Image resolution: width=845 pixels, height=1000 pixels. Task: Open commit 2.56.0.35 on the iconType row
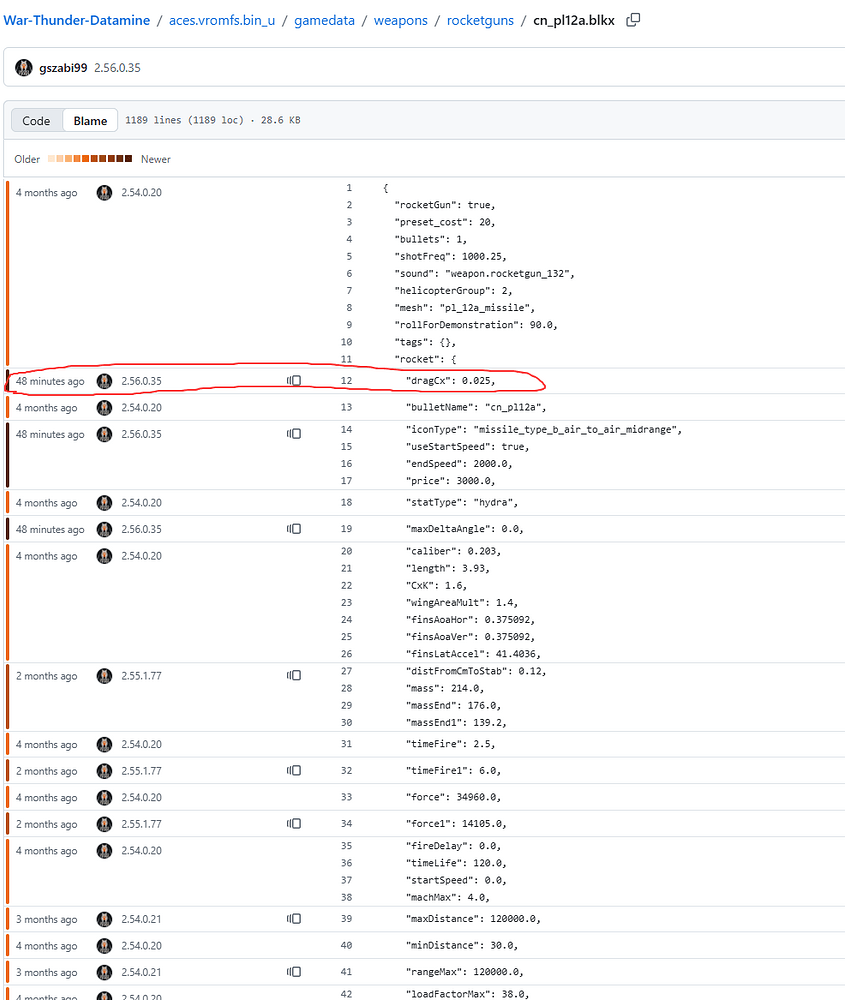click(x=142, y=434)
